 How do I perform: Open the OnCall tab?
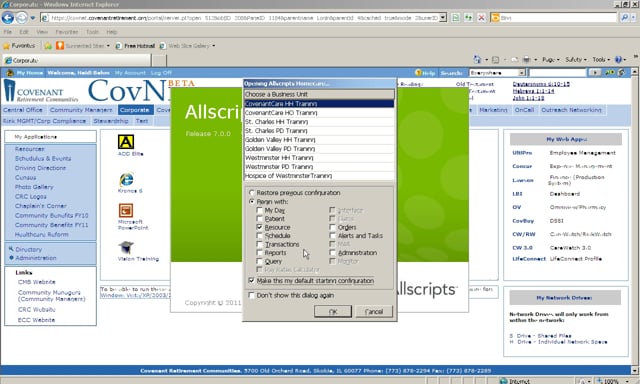click(524, 110)
